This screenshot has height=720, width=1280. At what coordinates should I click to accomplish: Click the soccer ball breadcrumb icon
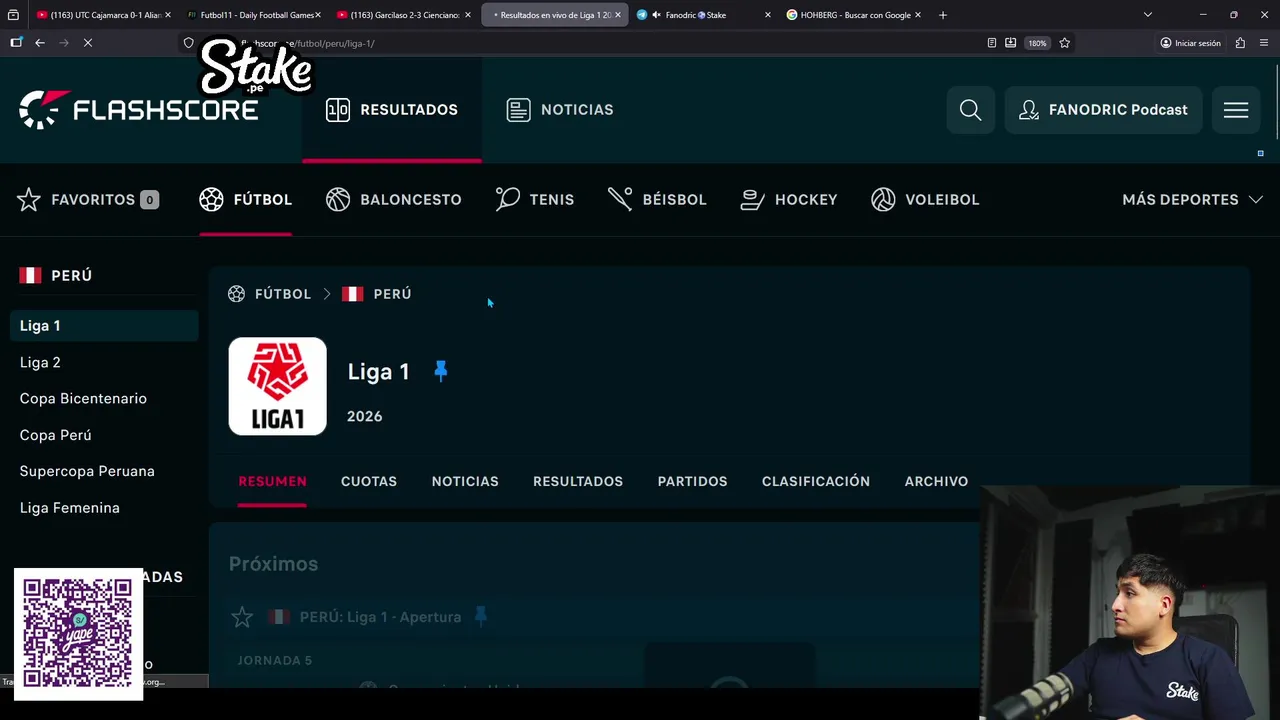click(236, 294)
